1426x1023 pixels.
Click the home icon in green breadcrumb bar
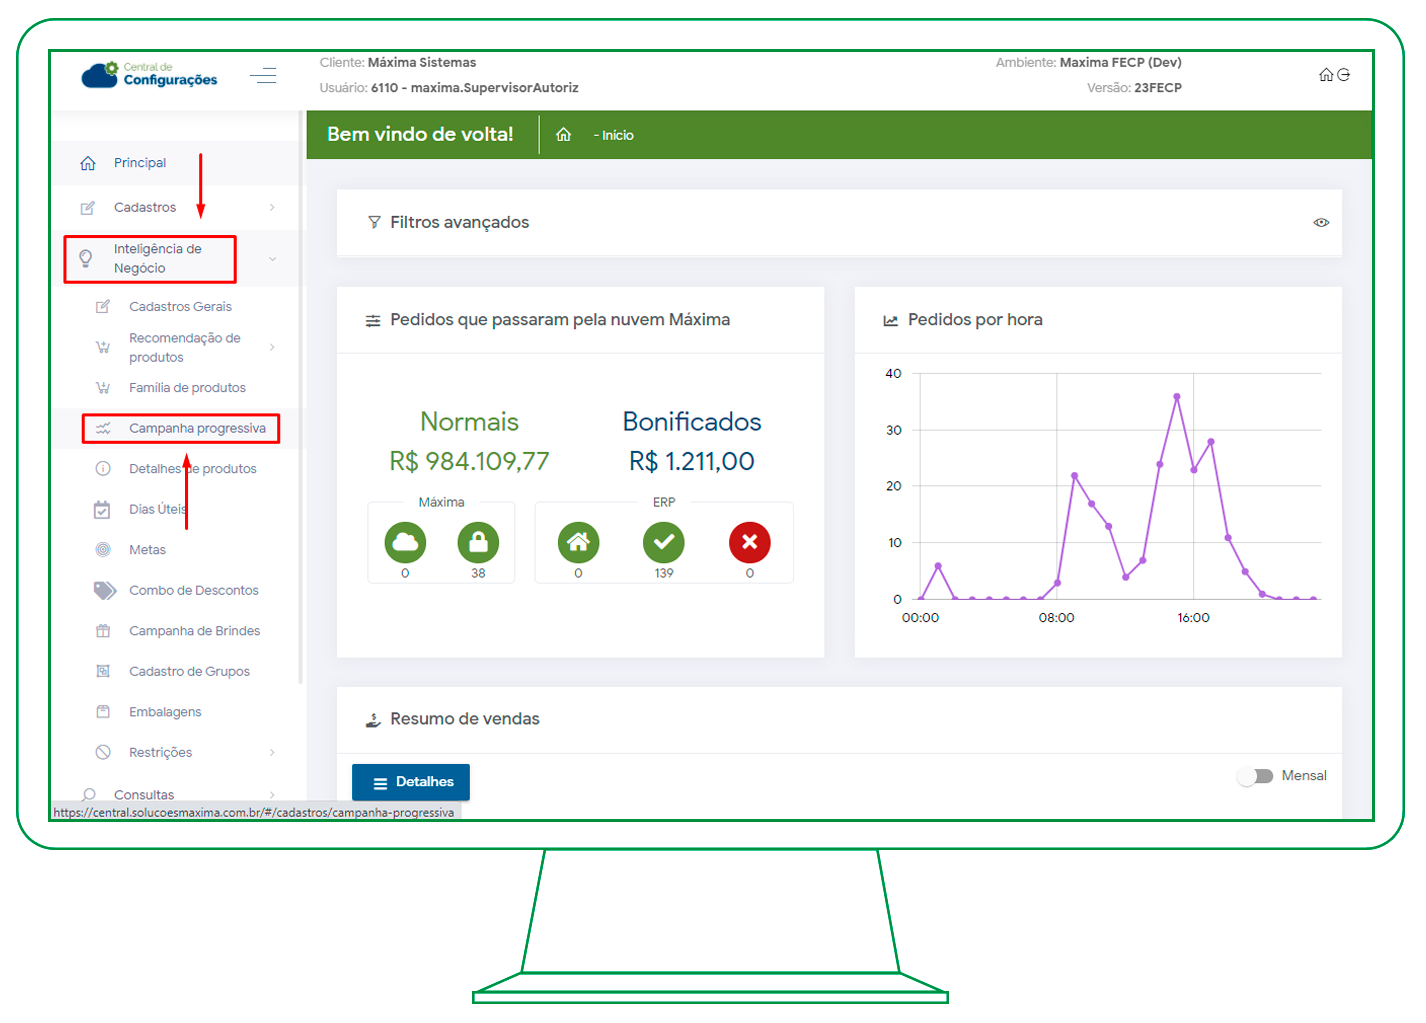pyautogui.click(x=564, y=135)
